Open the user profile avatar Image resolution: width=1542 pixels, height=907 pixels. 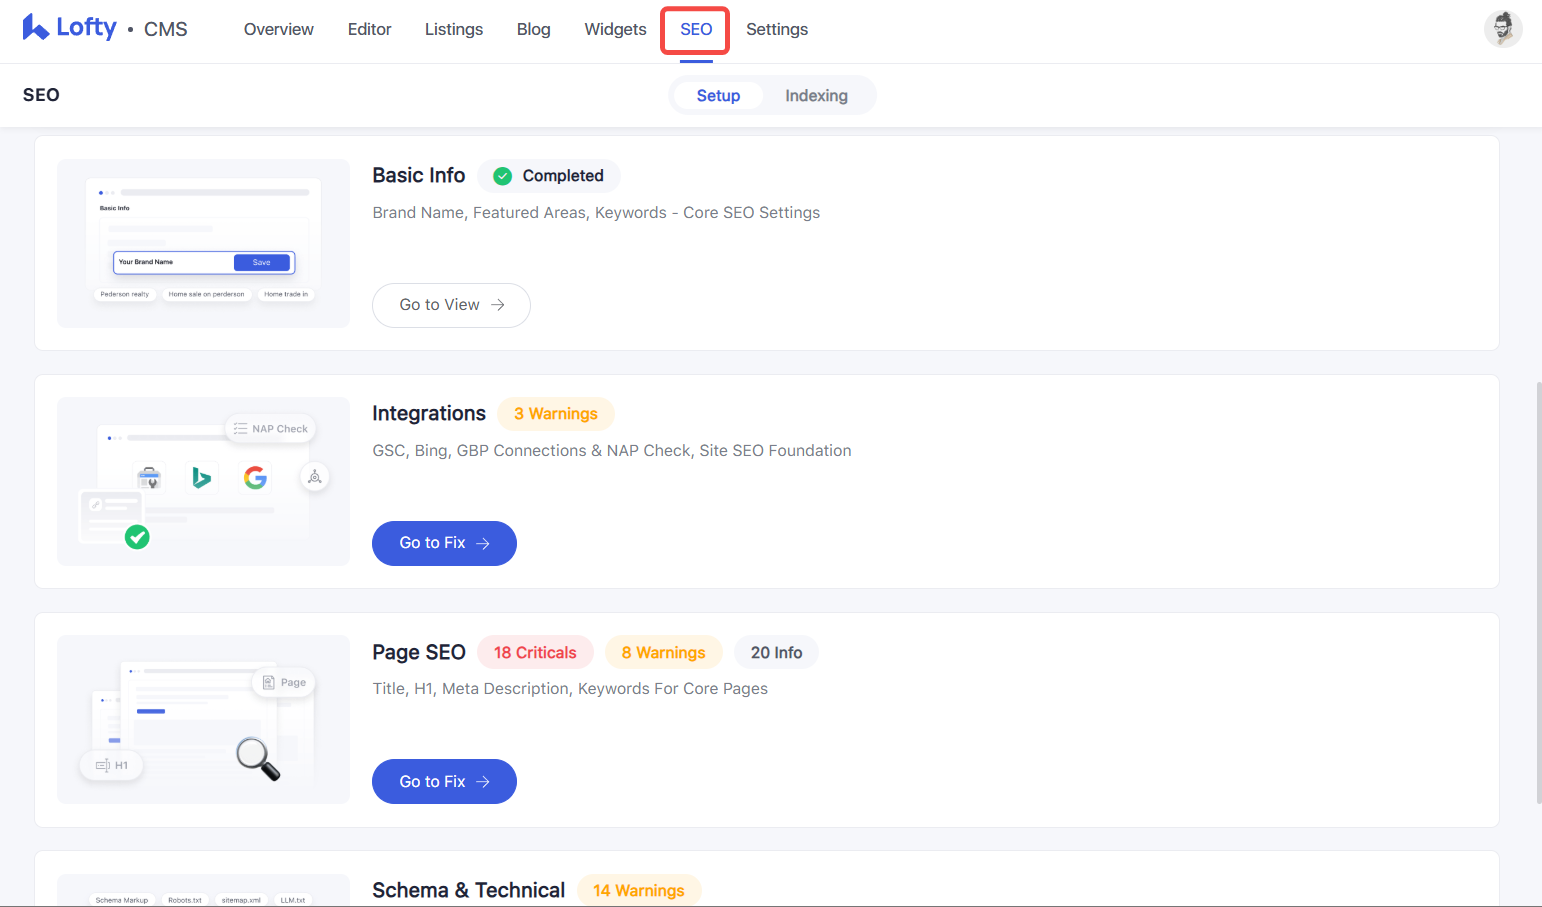point(1503,29)
